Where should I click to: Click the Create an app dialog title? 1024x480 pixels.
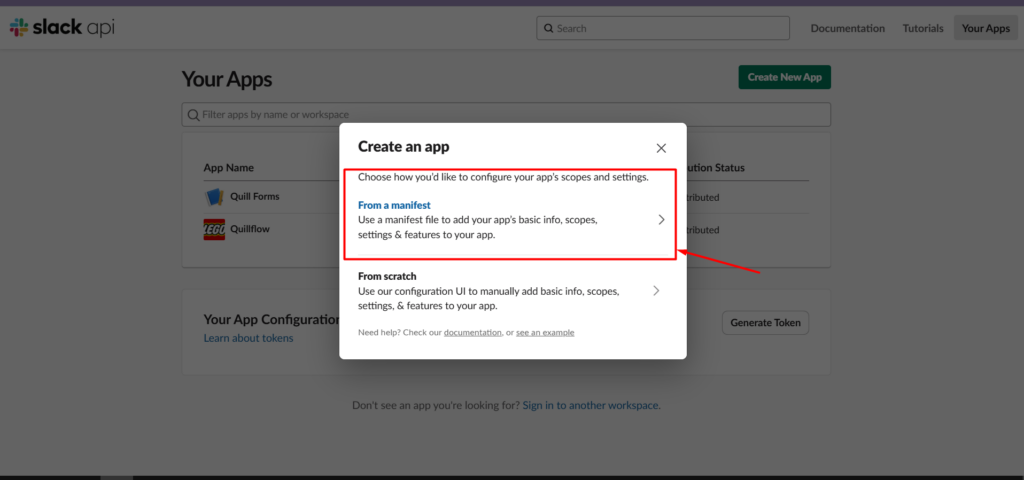(404, 147)
